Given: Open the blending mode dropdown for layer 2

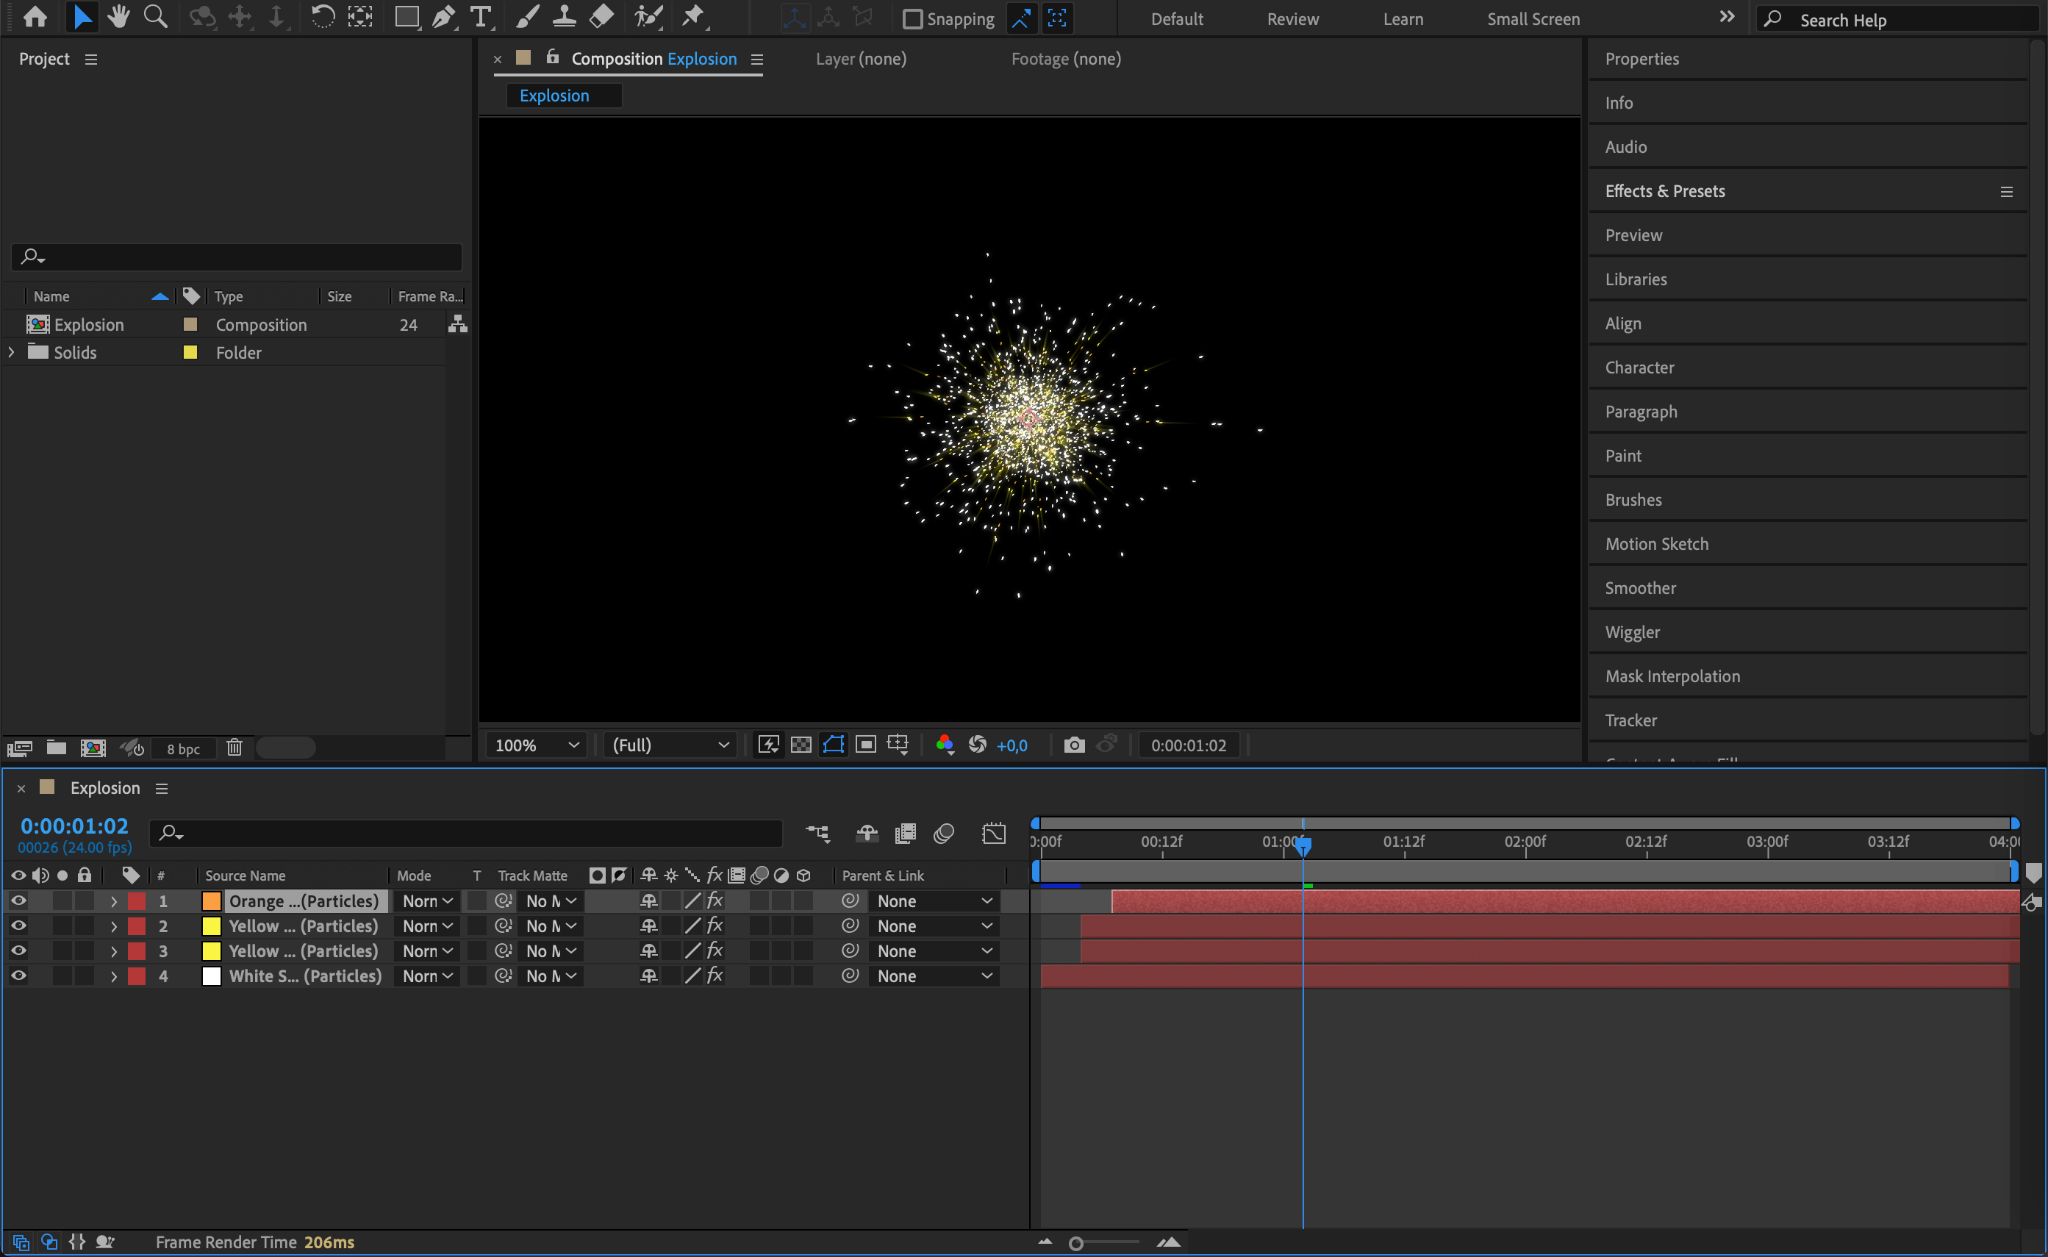Looking at the screenshot, I should pyautogui.click(x=427, y=926).
